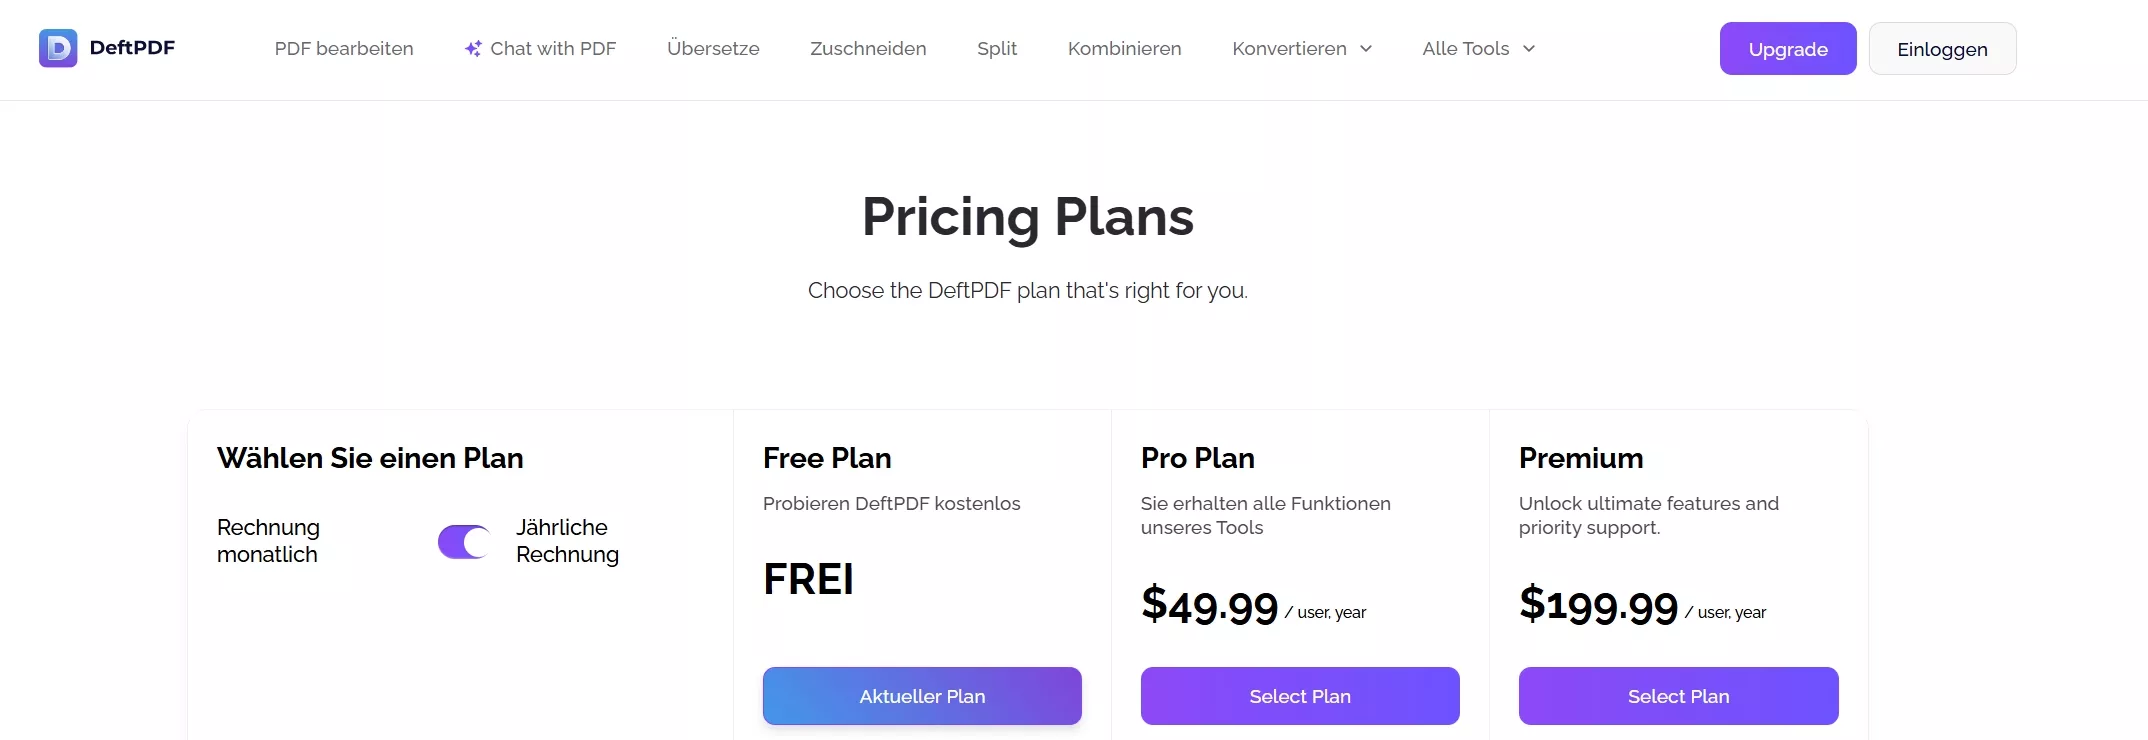Select Plan for the Pro Plan
This screenshot has width=2148, height=740.
click(1298, 696)
